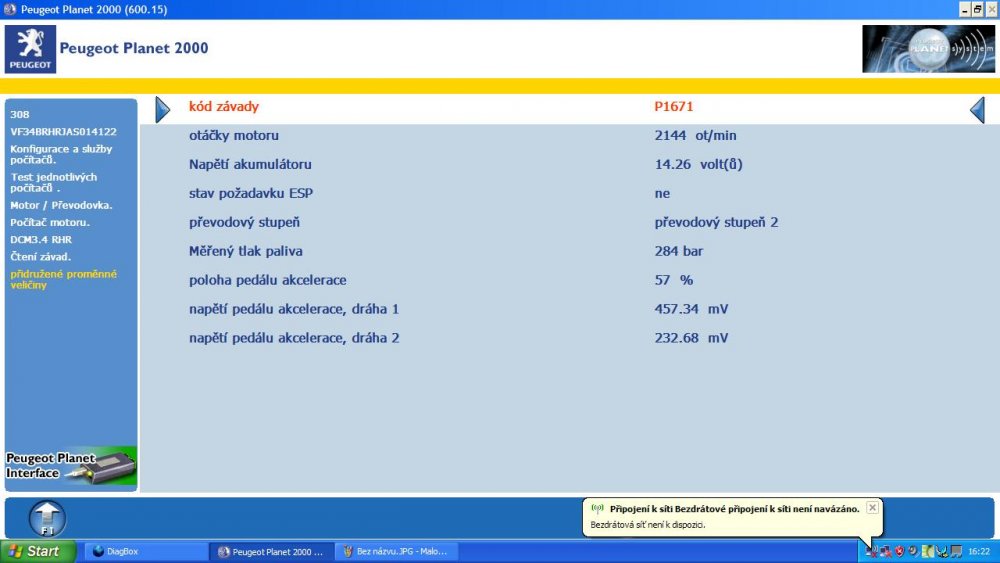
Task: Click the Peugeot Planet 2000 header title
Action: click(x=134, y=48)
